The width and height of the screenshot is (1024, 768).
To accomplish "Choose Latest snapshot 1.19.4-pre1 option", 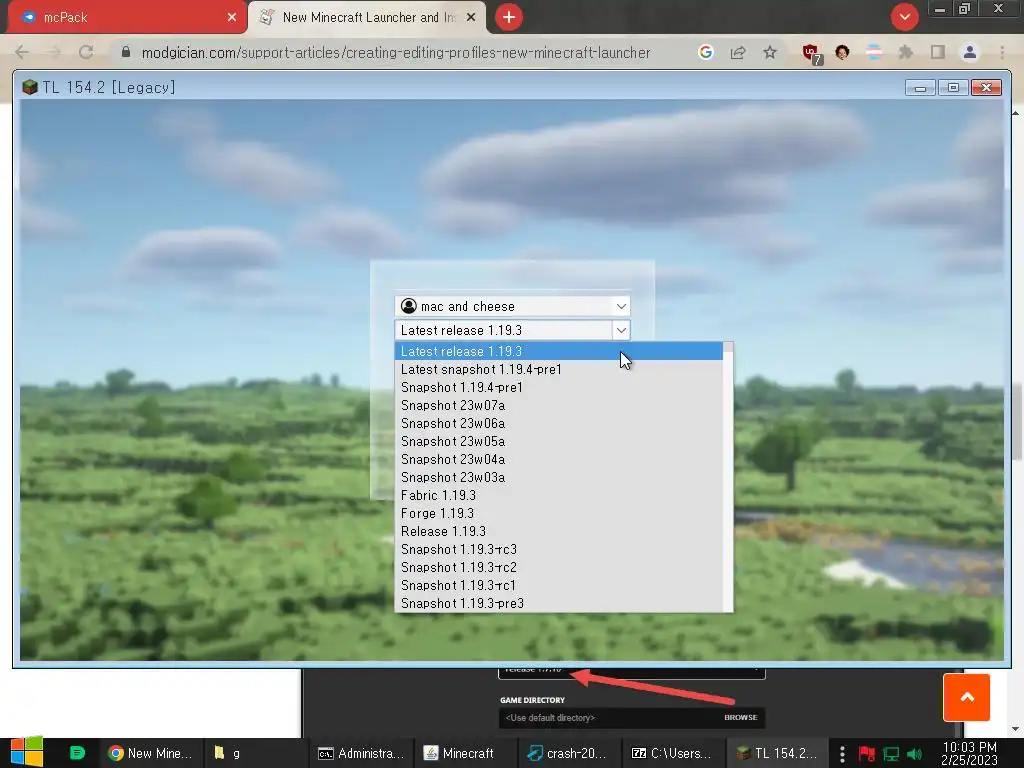I will tap(558, 370).
